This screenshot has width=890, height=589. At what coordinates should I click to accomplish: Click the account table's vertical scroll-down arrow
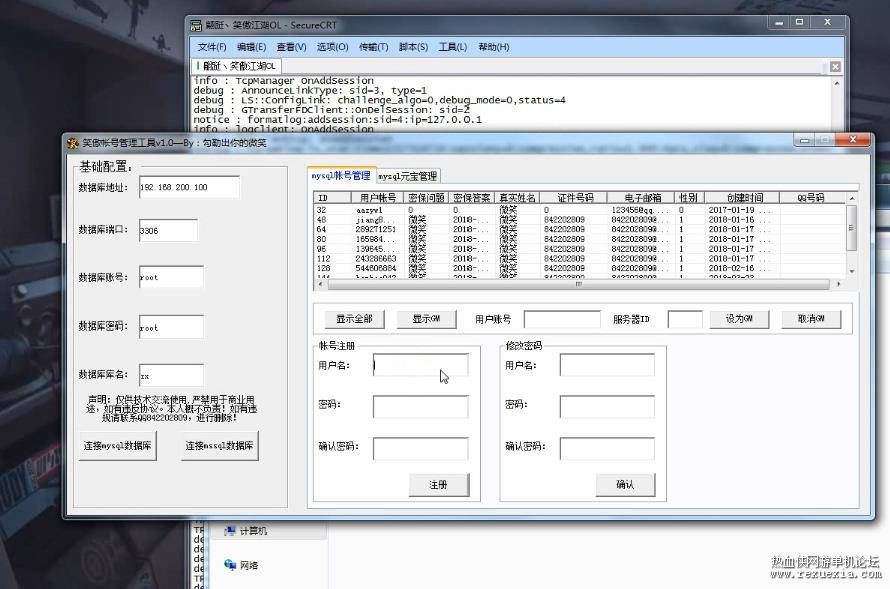pyautogui.click(x=851, y=271)
